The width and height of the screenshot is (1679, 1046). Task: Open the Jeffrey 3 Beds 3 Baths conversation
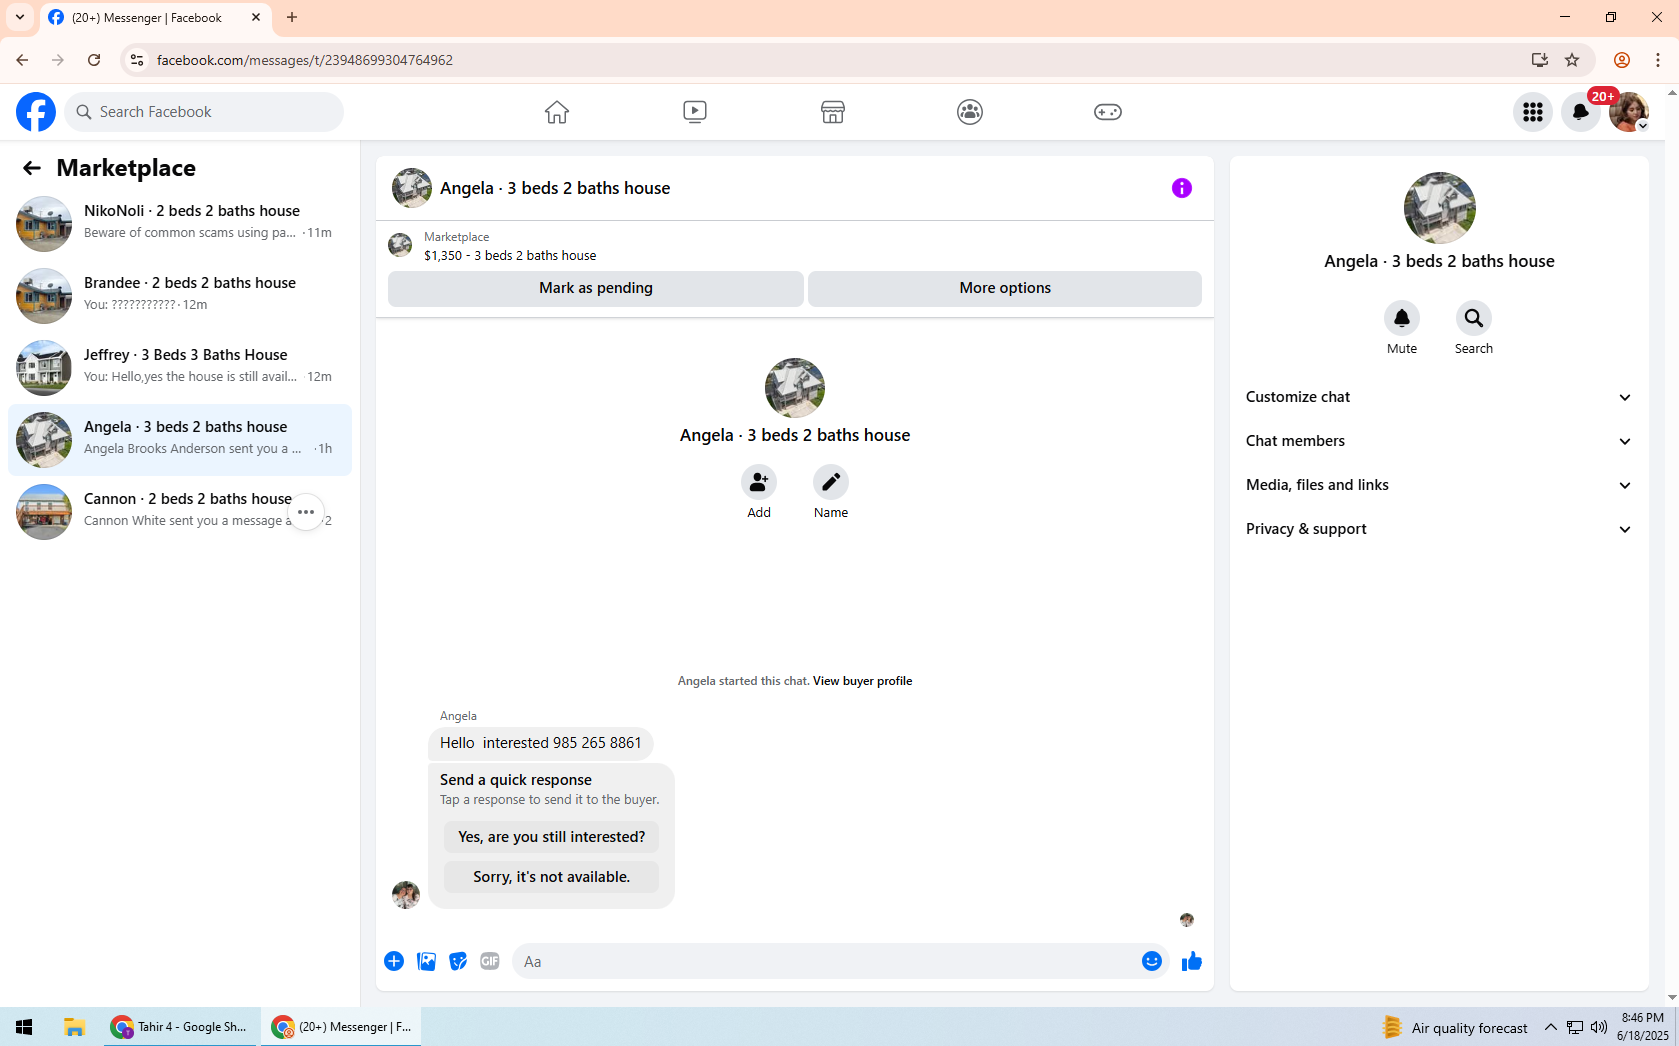[180, 366]
